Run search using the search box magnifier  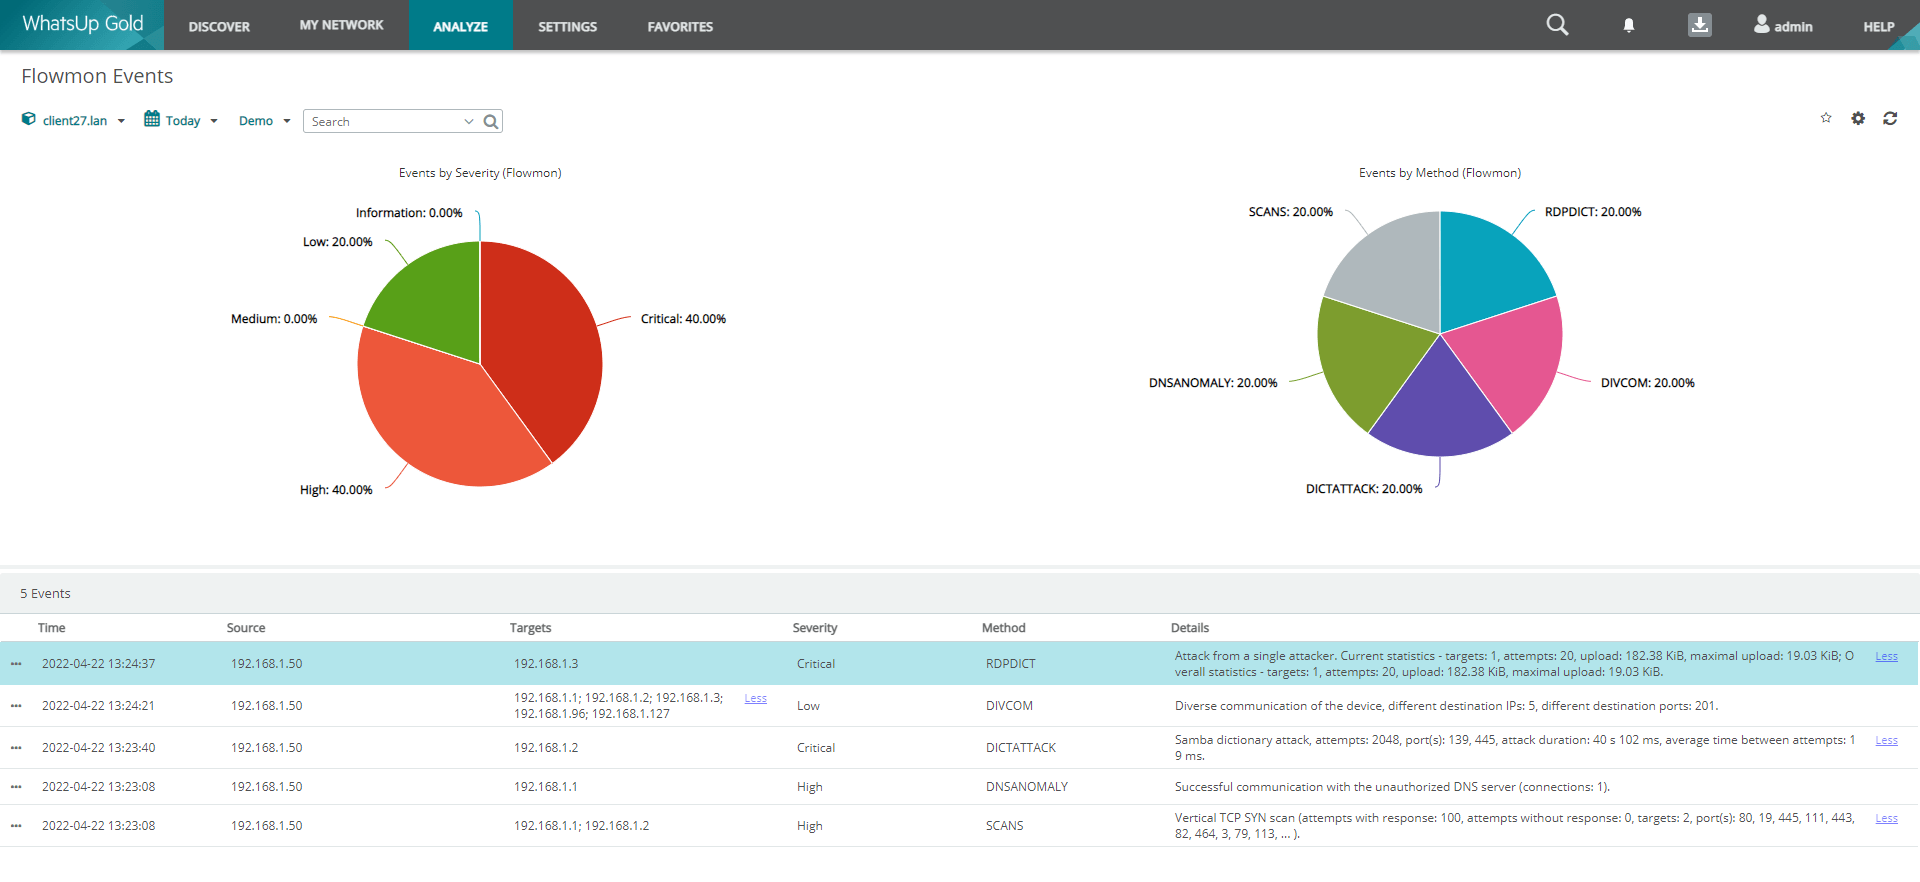point(491,122)
